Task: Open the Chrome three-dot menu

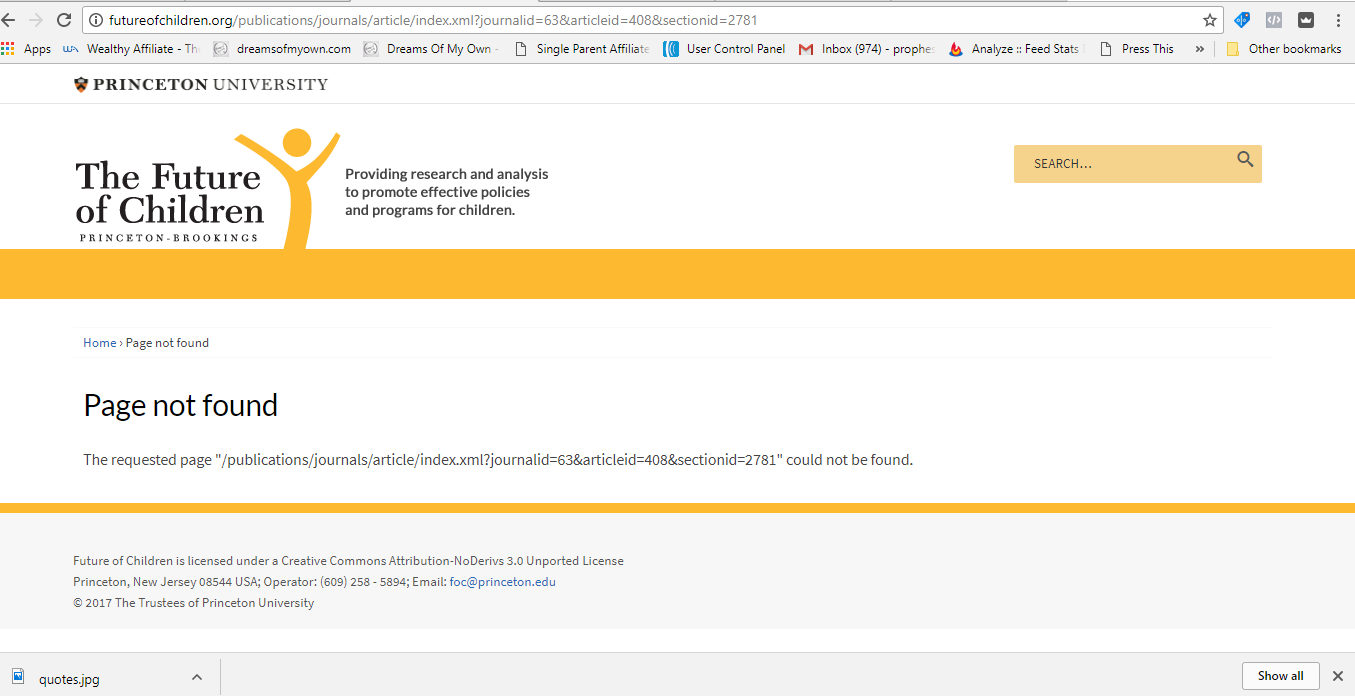Action: click(1338, 20)
